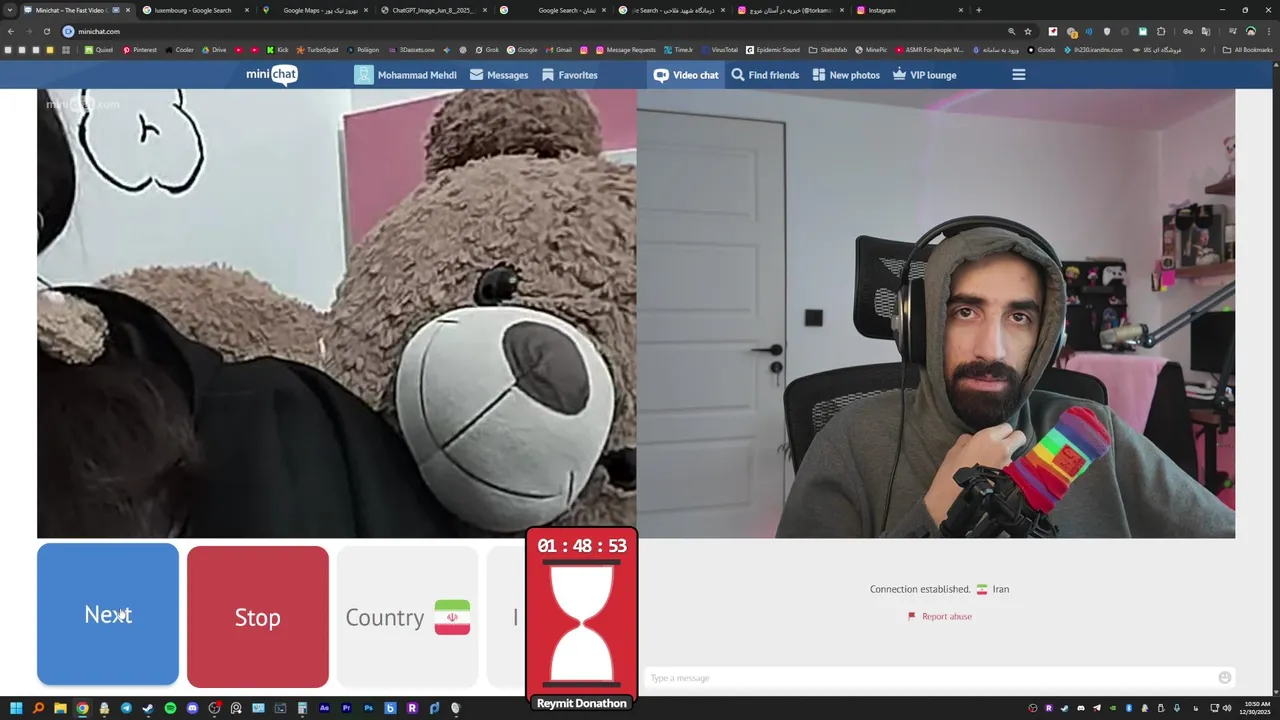Open Steam from the taskbar

pyautogui.click(x=148, y=708)
